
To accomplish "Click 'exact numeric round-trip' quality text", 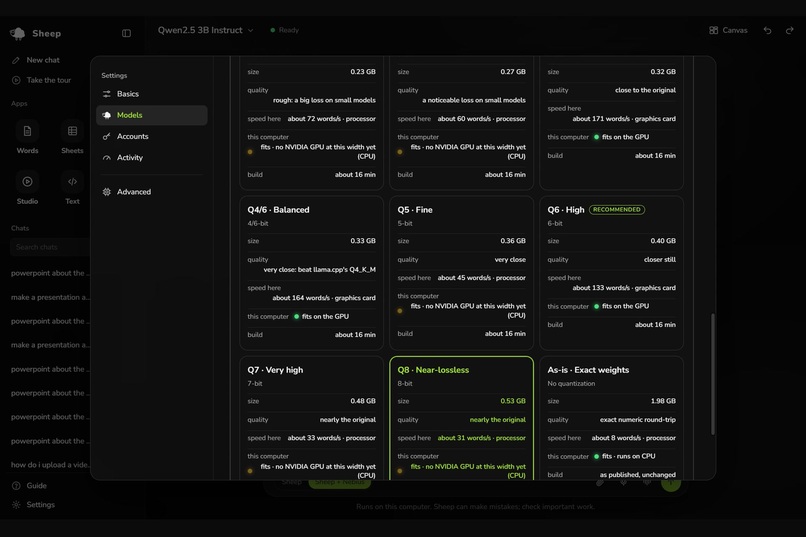I will click(638, 420).
